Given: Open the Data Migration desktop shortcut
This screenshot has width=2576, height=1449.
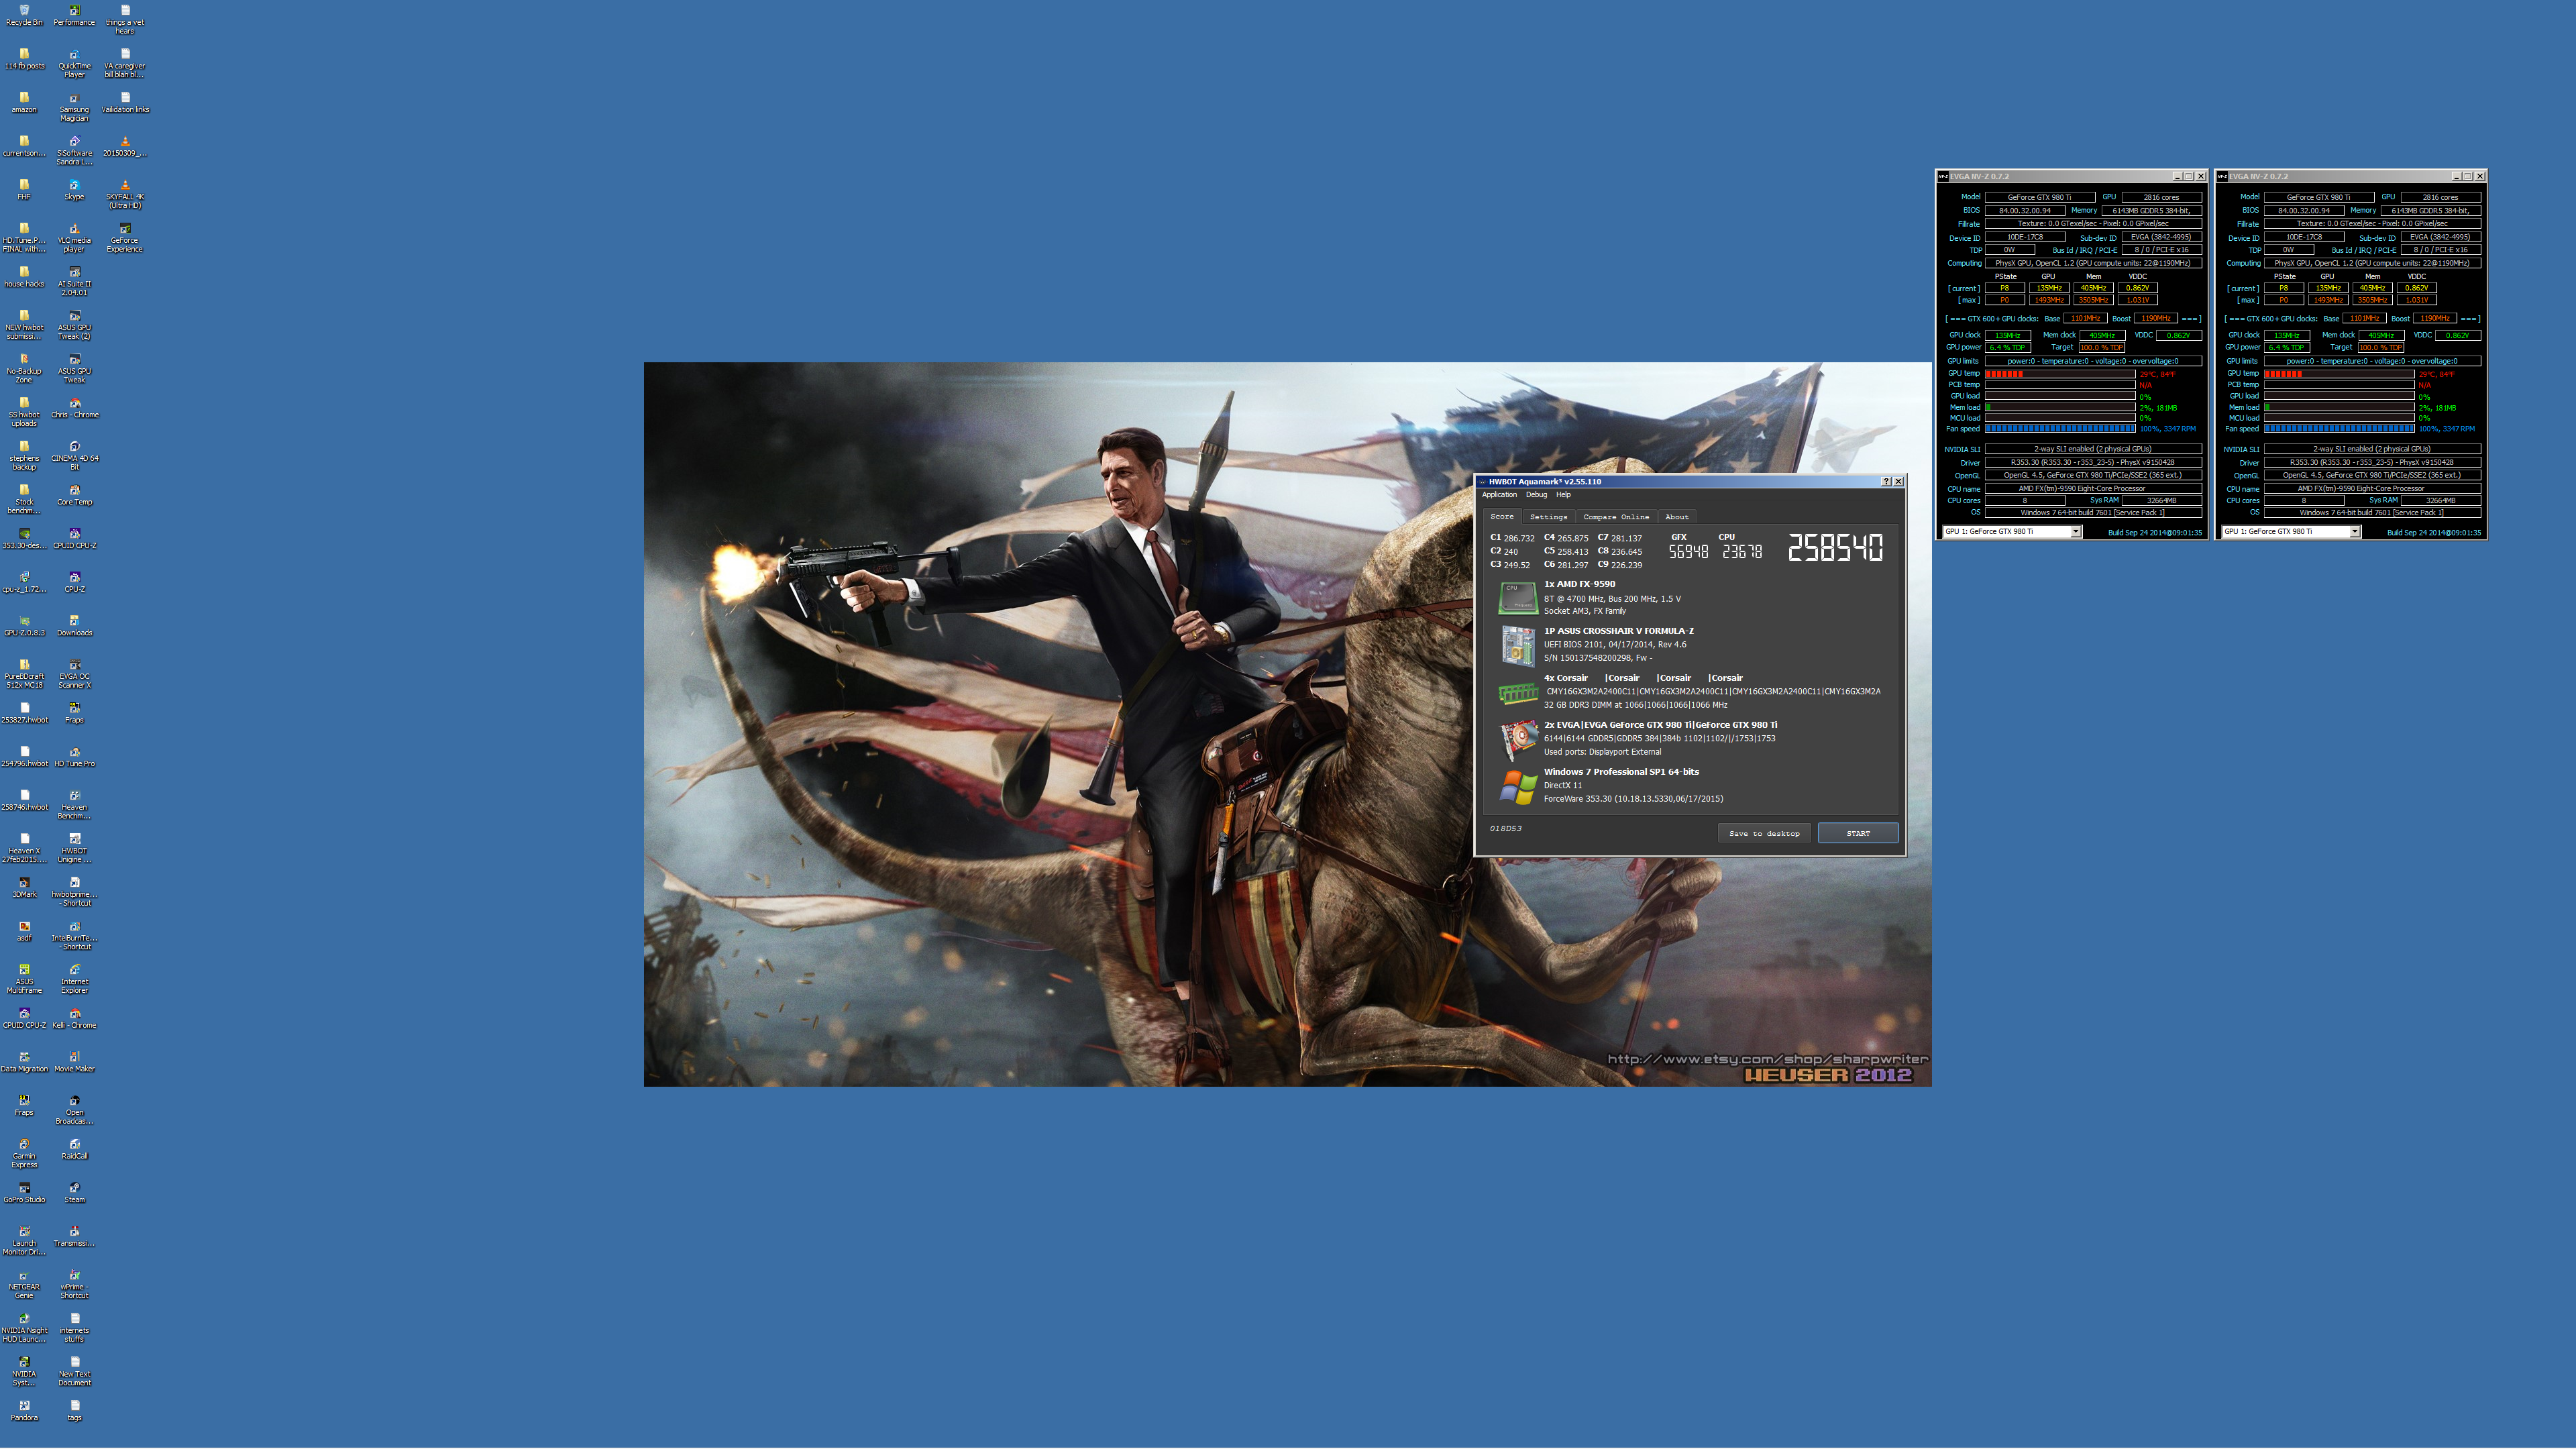Looking at the screenshot, I should point(24,1062).
